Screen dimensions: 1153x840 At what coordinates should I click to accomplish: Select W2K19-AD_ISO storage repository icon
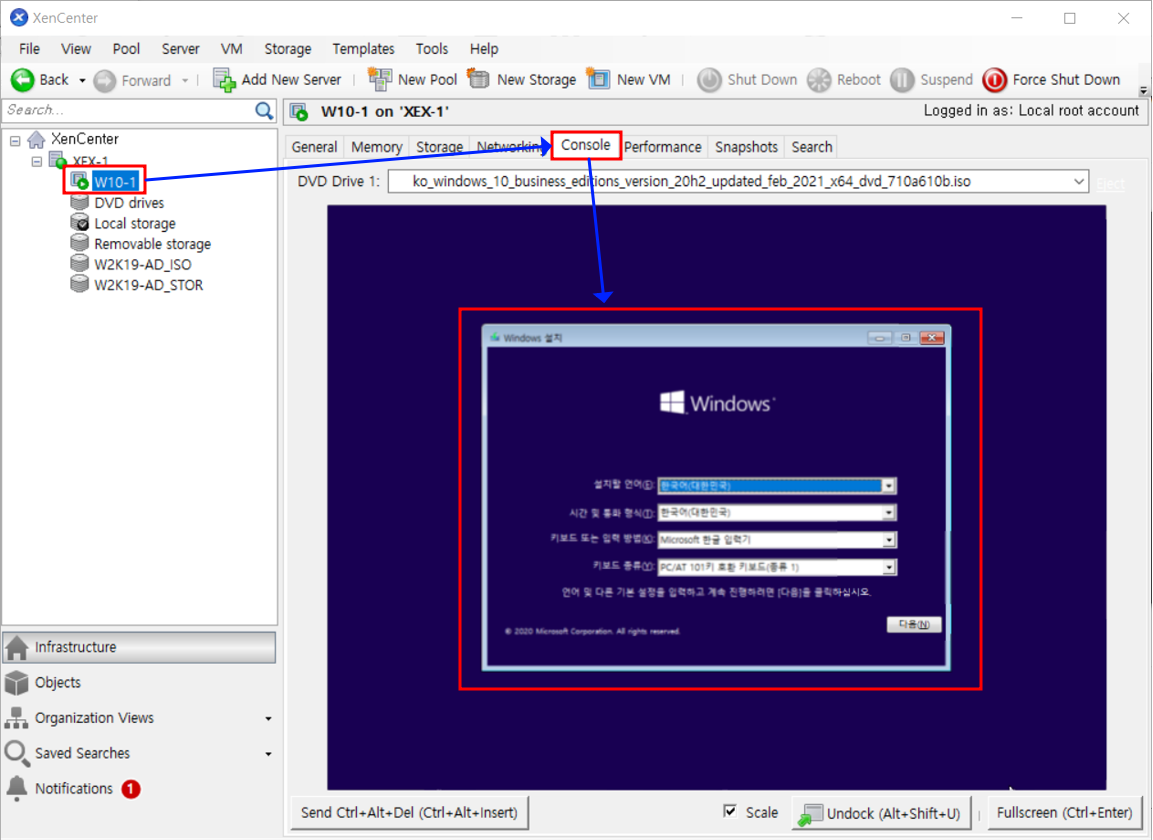[x=79, y=263]
